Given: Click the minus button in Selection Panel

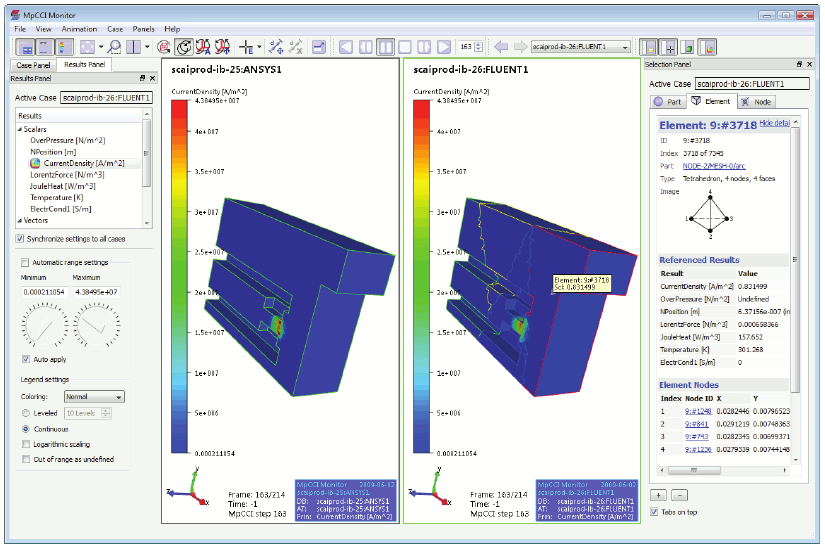Looking at the screenshot, I should 679,495.
